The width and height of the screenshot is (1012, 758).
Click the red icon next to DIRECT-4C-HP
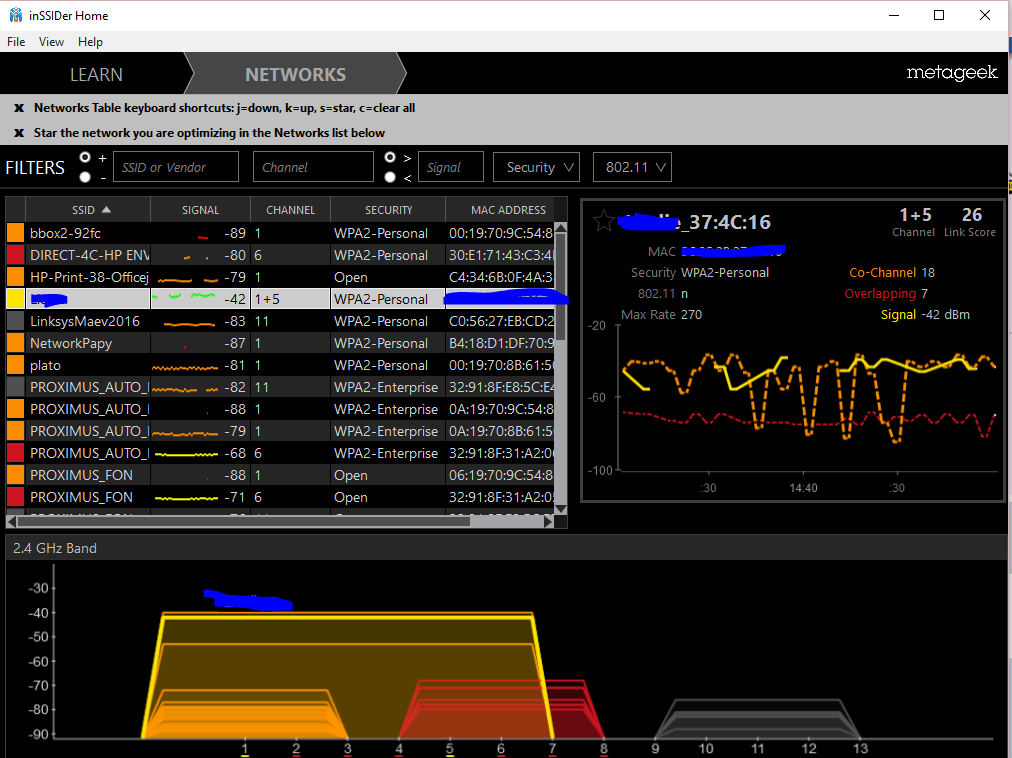coord(16,255)
